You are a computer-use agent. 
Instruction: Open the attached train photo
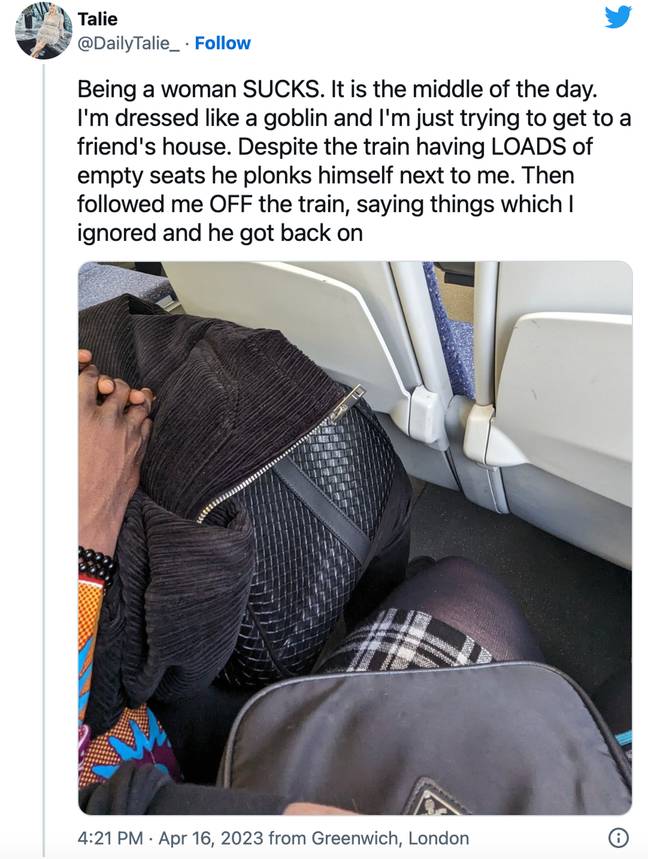[355, 537]
